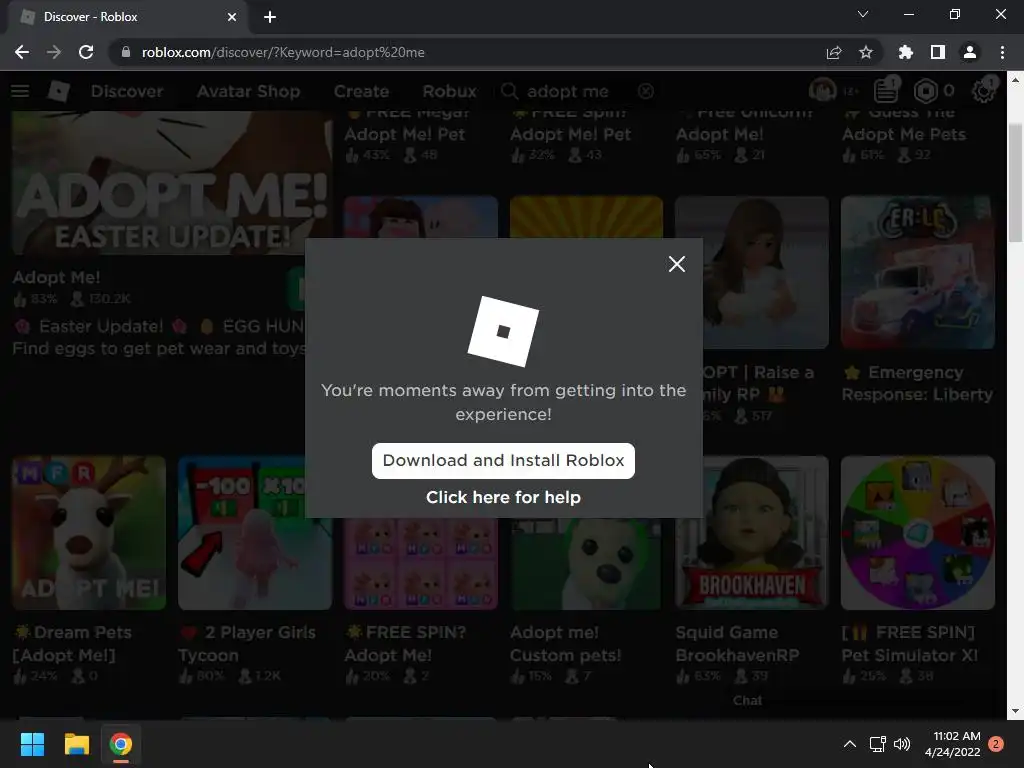Screen dimensions: 1024x768
Task: Open File Explorer from taskbar
Action: (76, 744)
